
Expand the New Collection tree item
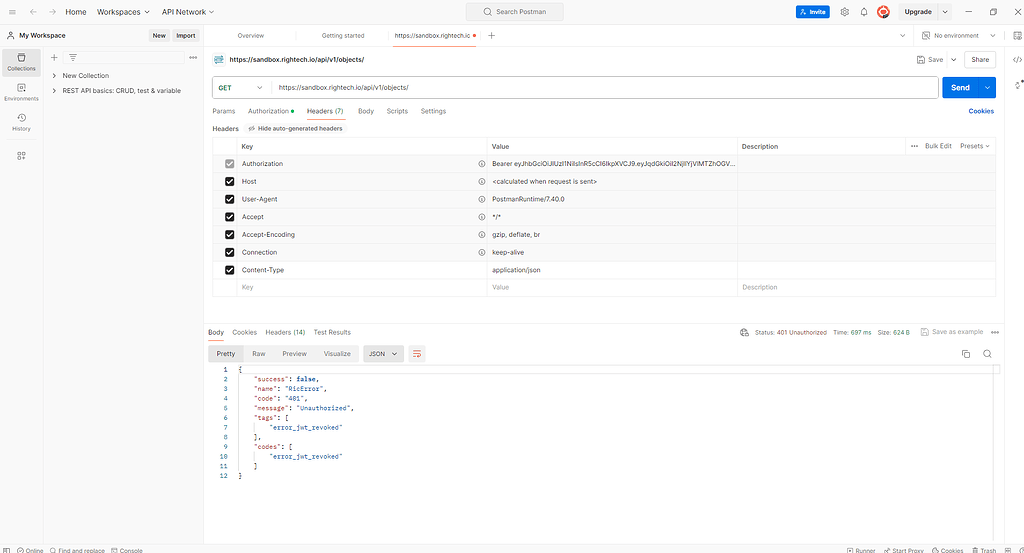54,76
